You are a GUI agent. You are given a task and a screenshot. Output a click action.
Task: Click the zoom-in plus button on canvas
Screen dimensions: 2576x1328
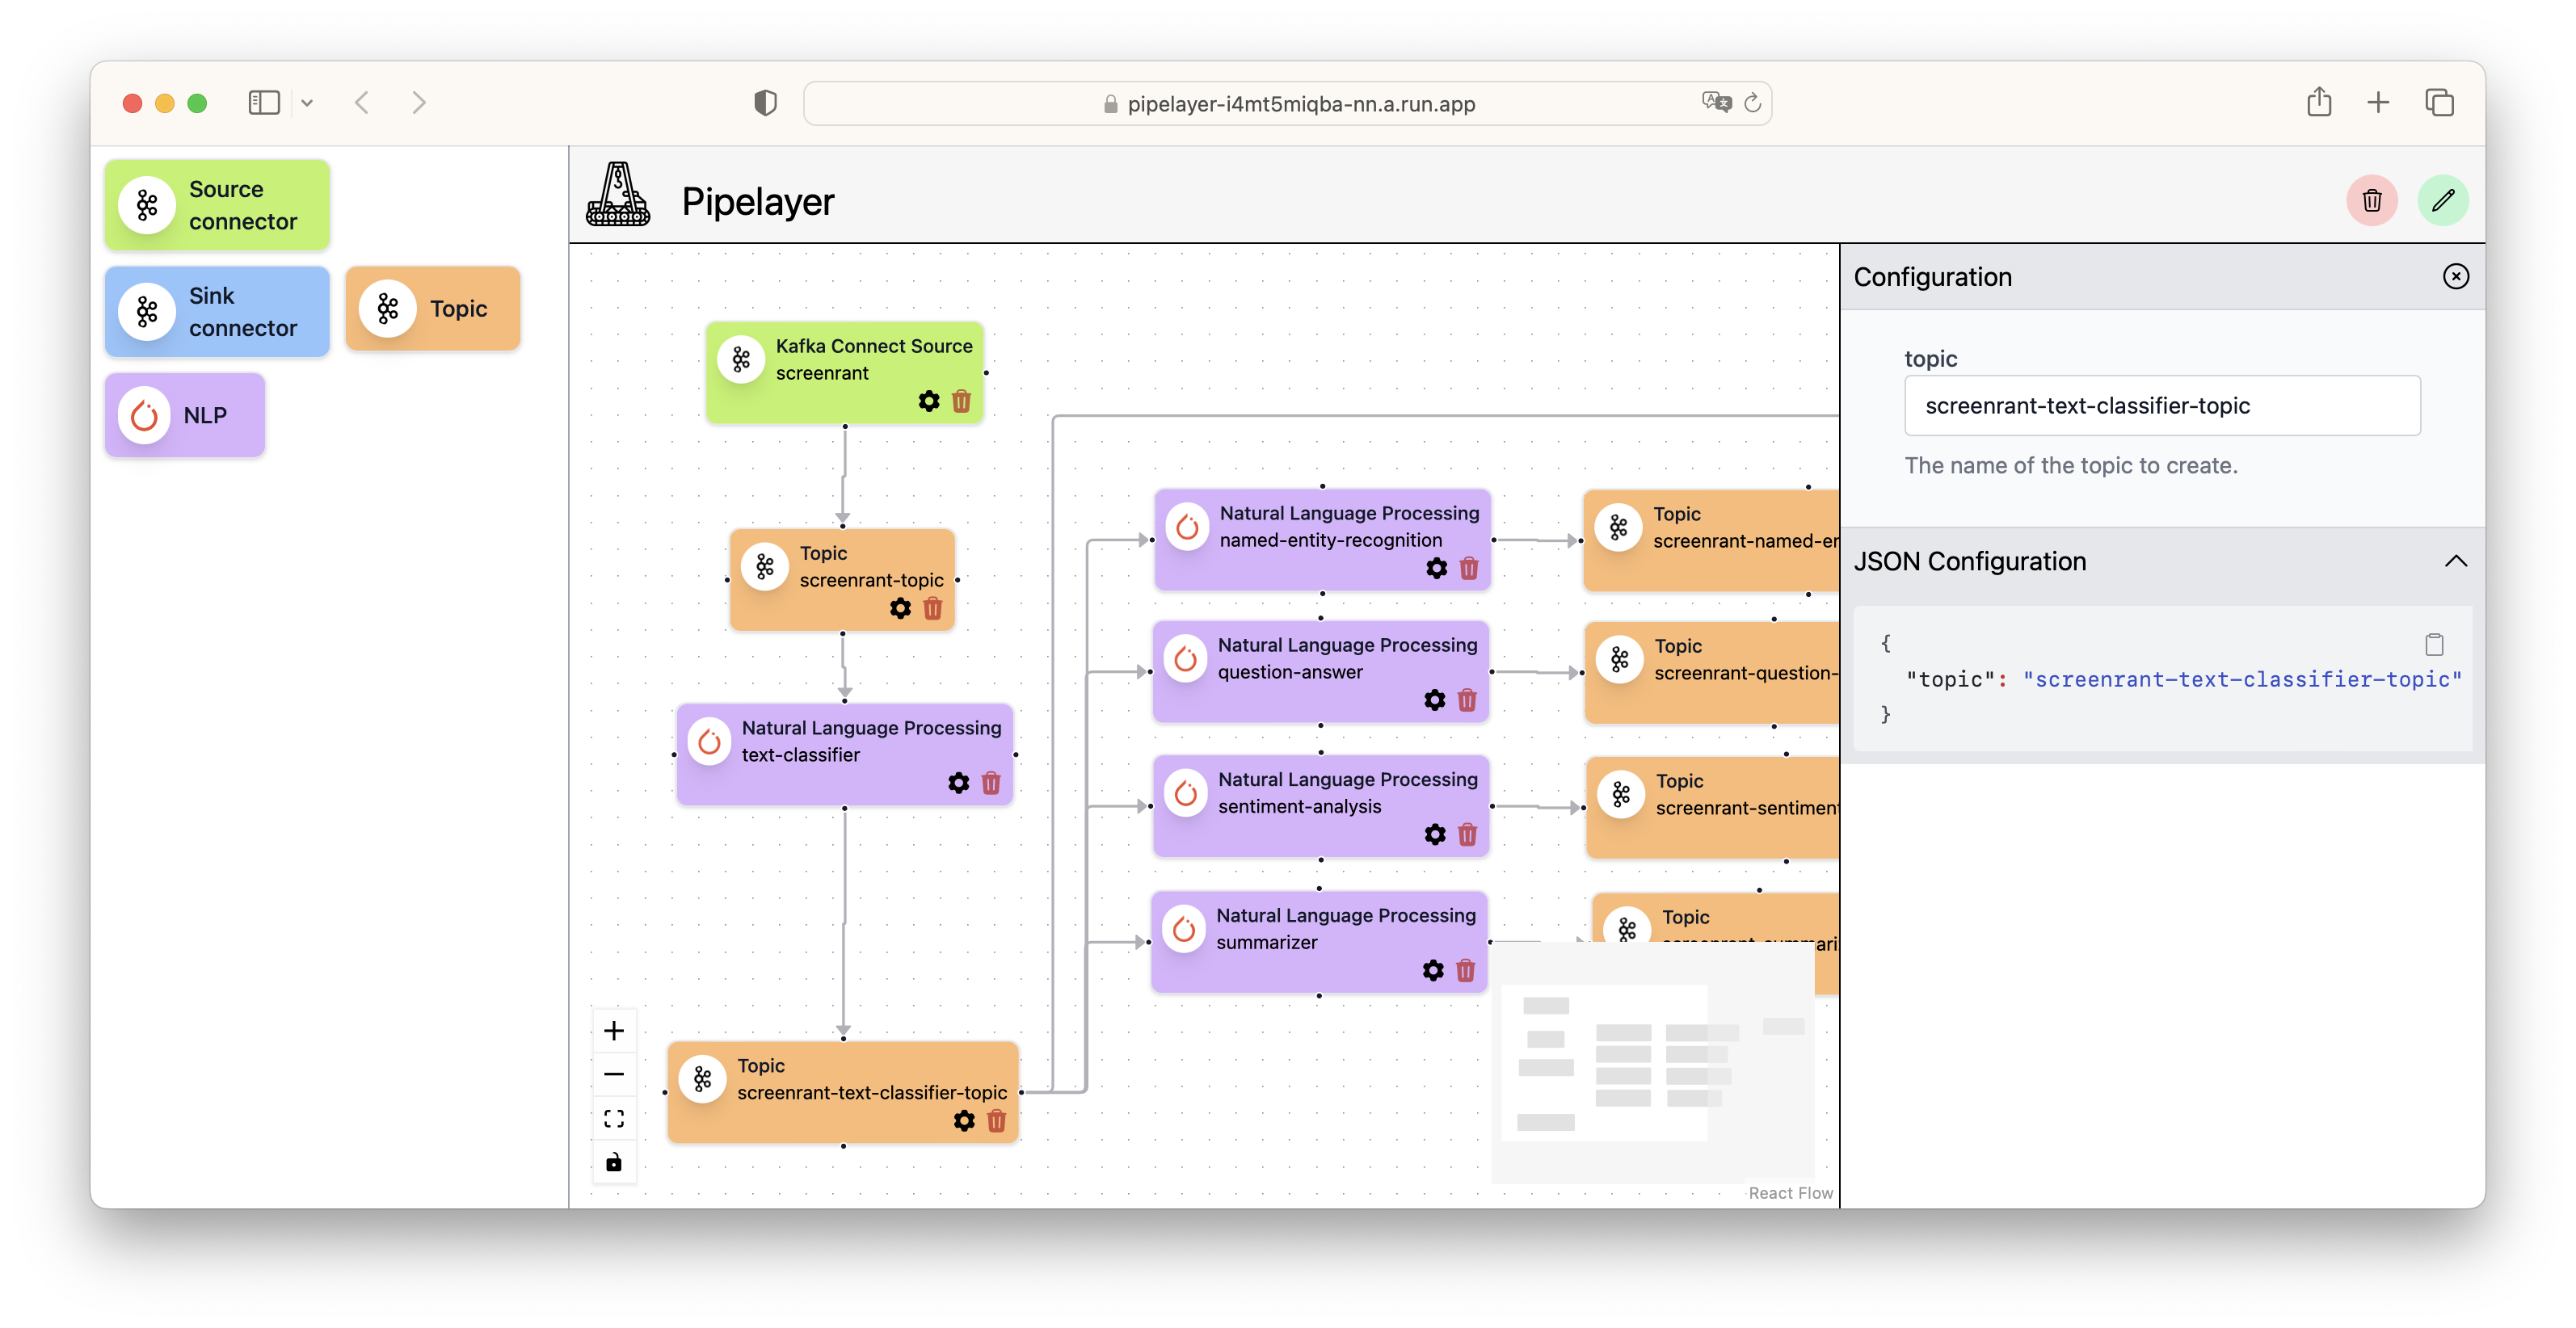(615, 1028)
